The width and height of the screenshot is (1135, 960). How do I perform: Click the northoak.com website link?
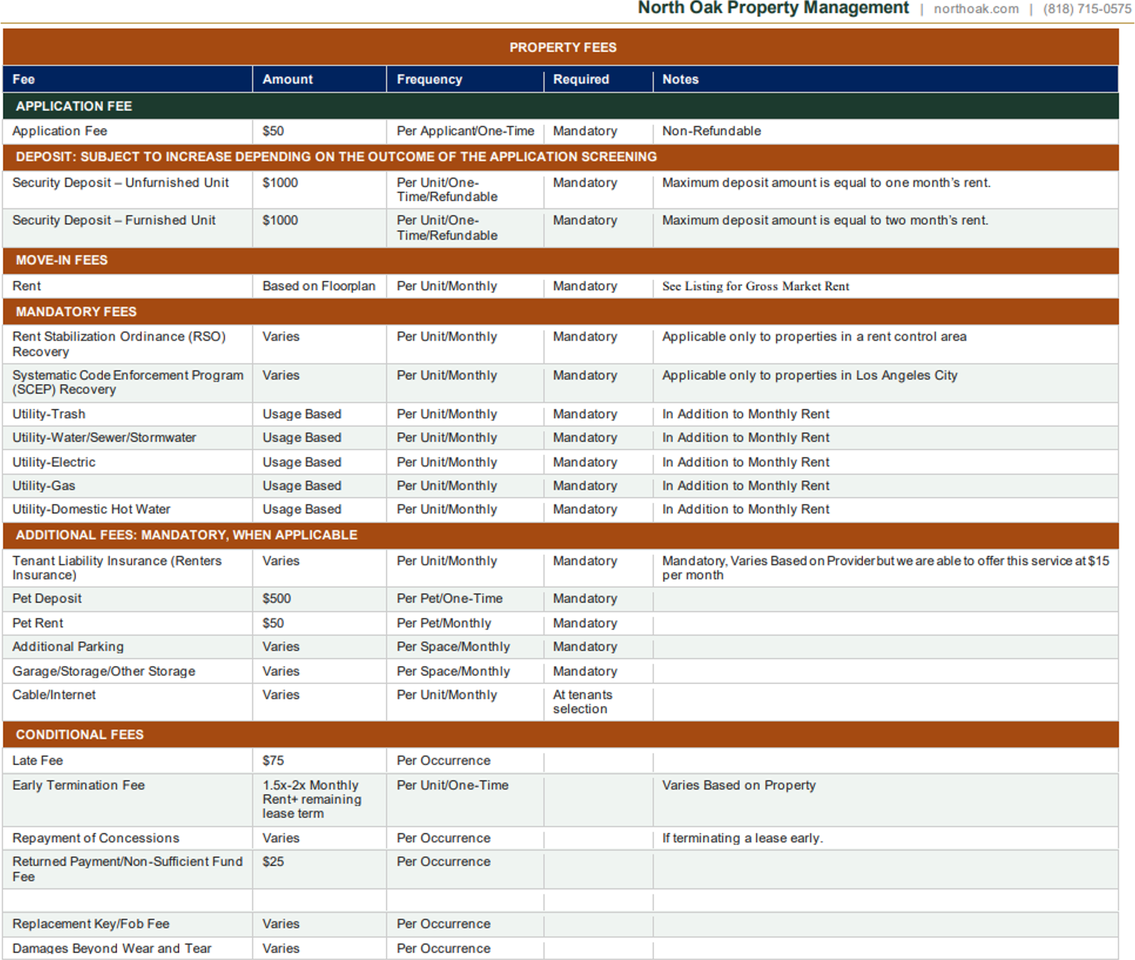(x=976, y=9)
